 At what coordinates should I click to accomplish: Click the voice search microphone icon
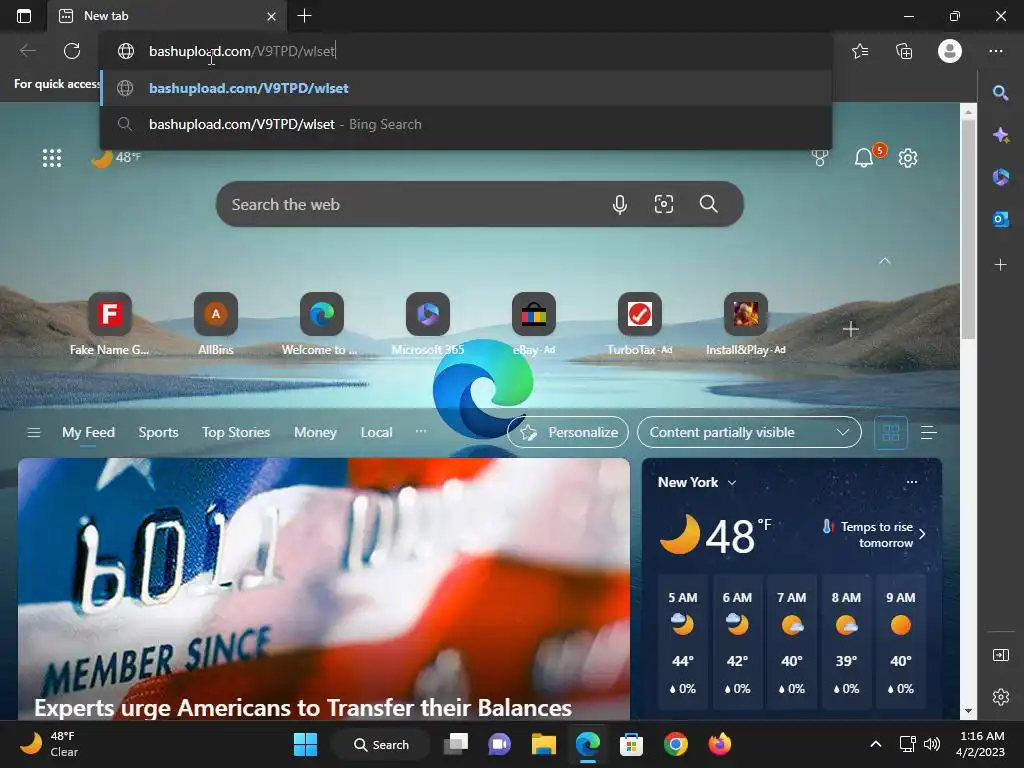620,204
